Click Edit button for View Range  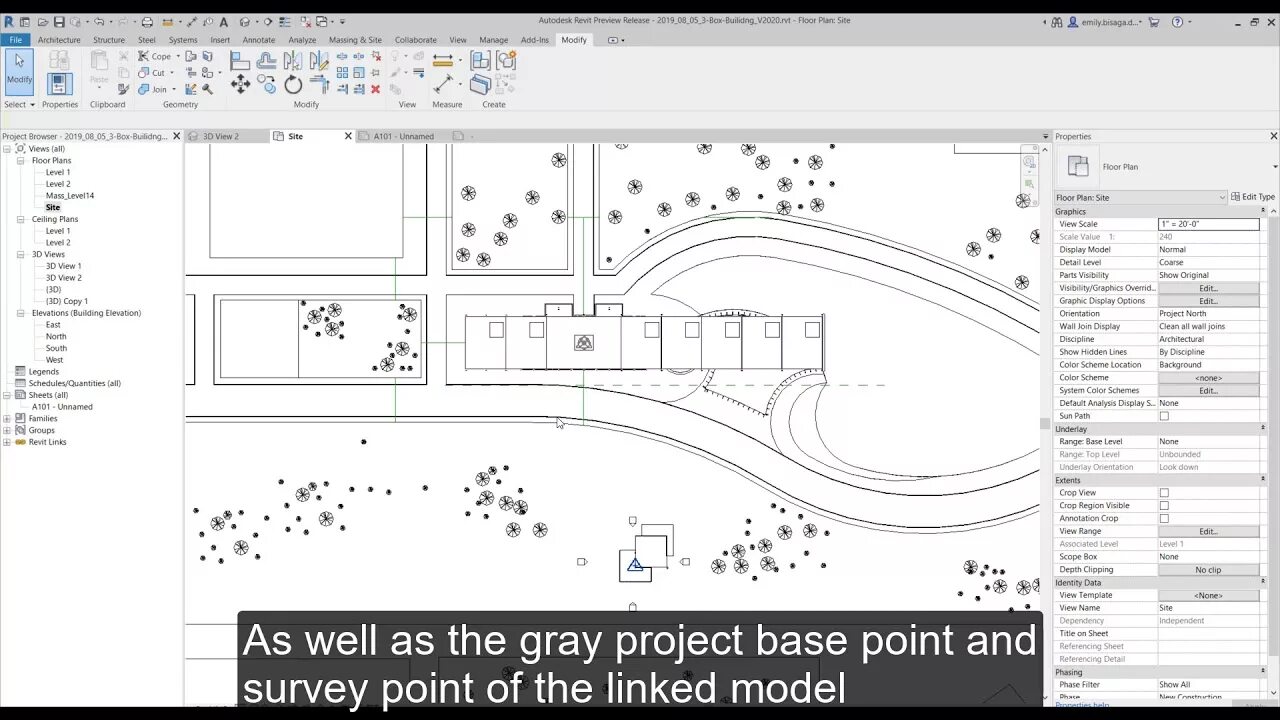tap(1208, 532)
